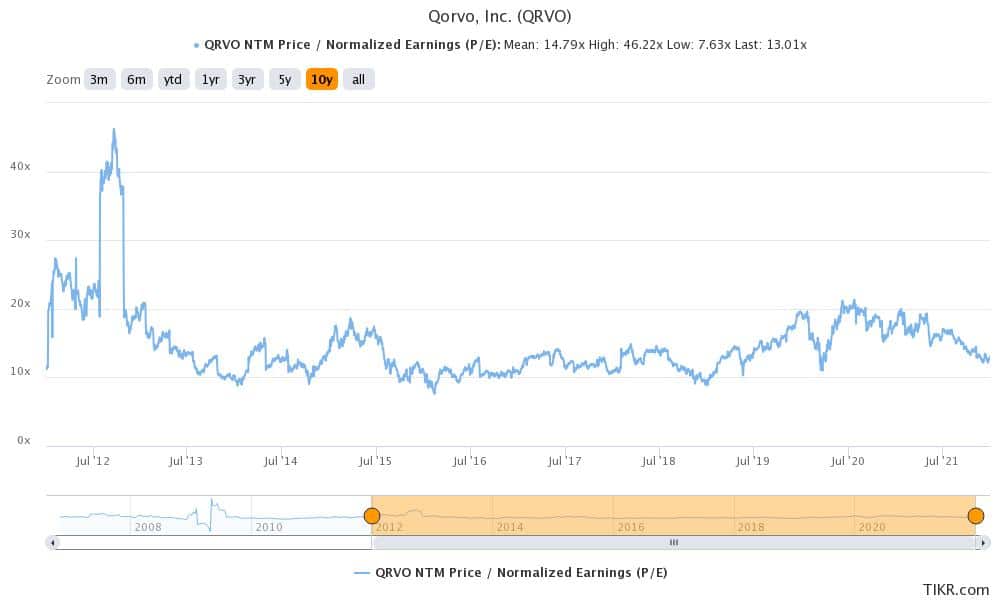The width and height of the screenshot is (1000, 600).
Task: Select the active 10y zoom button
Action: pyautogui.click(x=321, y=80)
